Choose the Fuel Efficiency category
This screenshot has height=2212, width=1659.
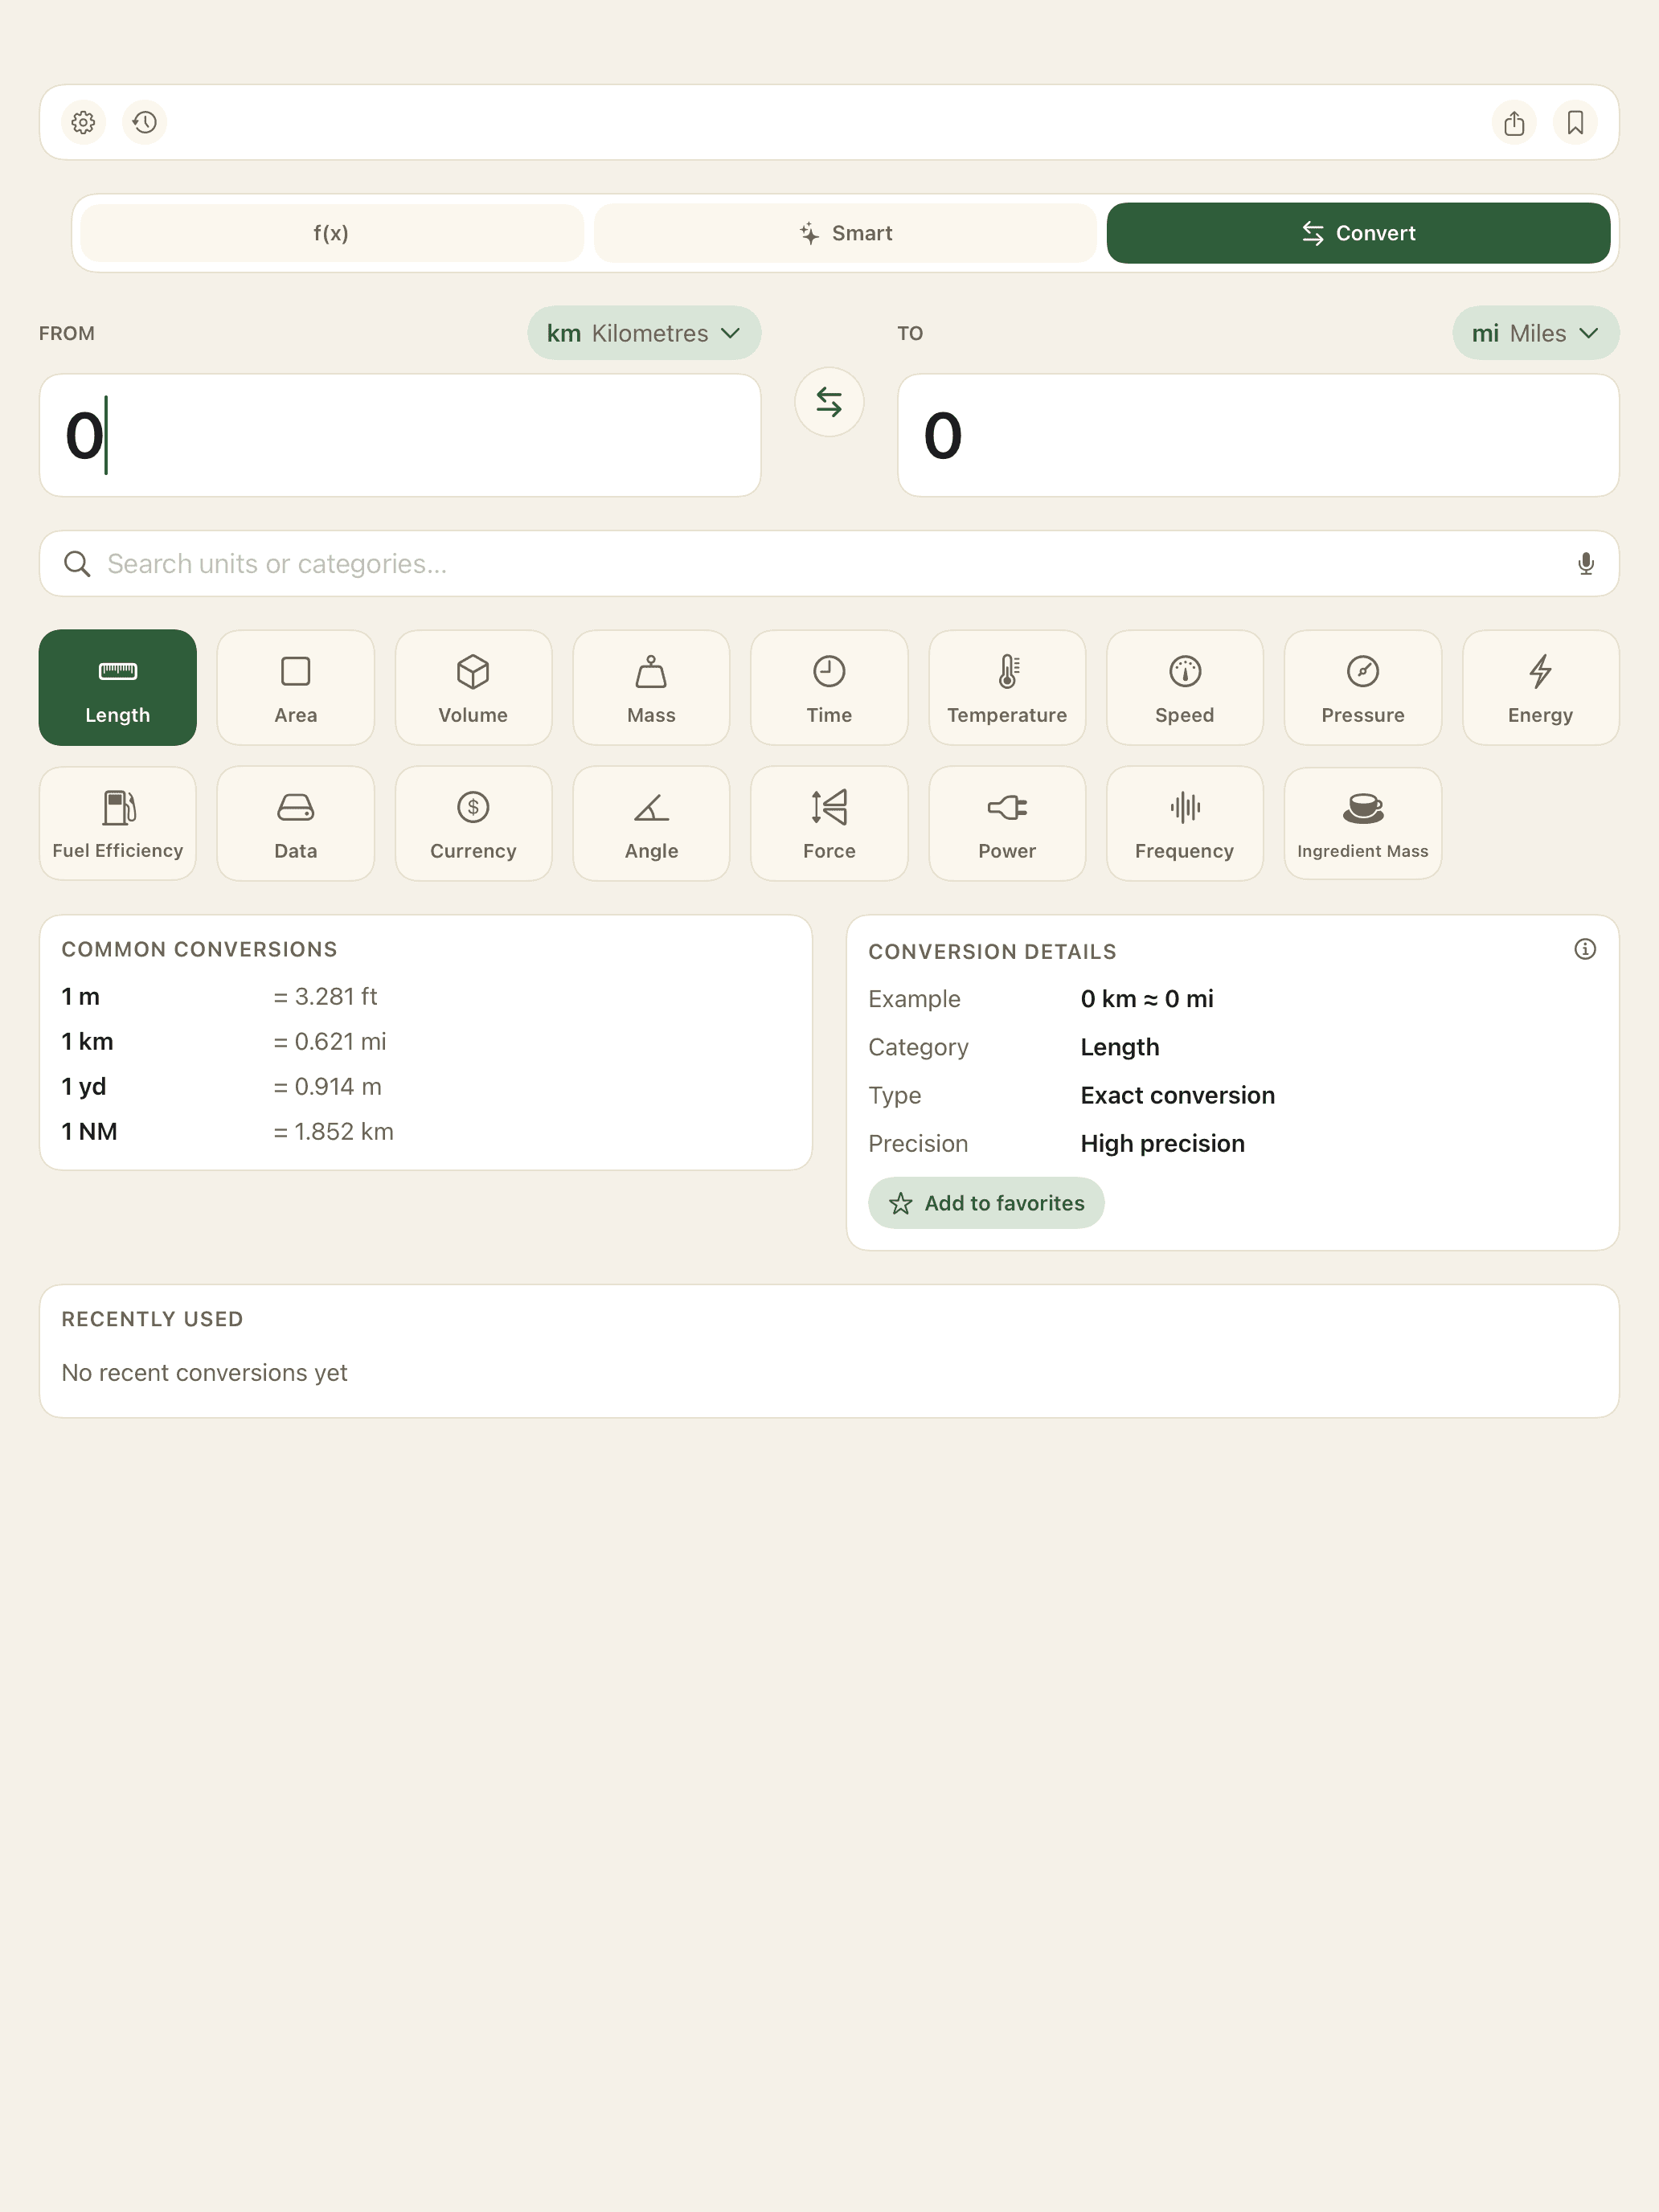[118, 823]
